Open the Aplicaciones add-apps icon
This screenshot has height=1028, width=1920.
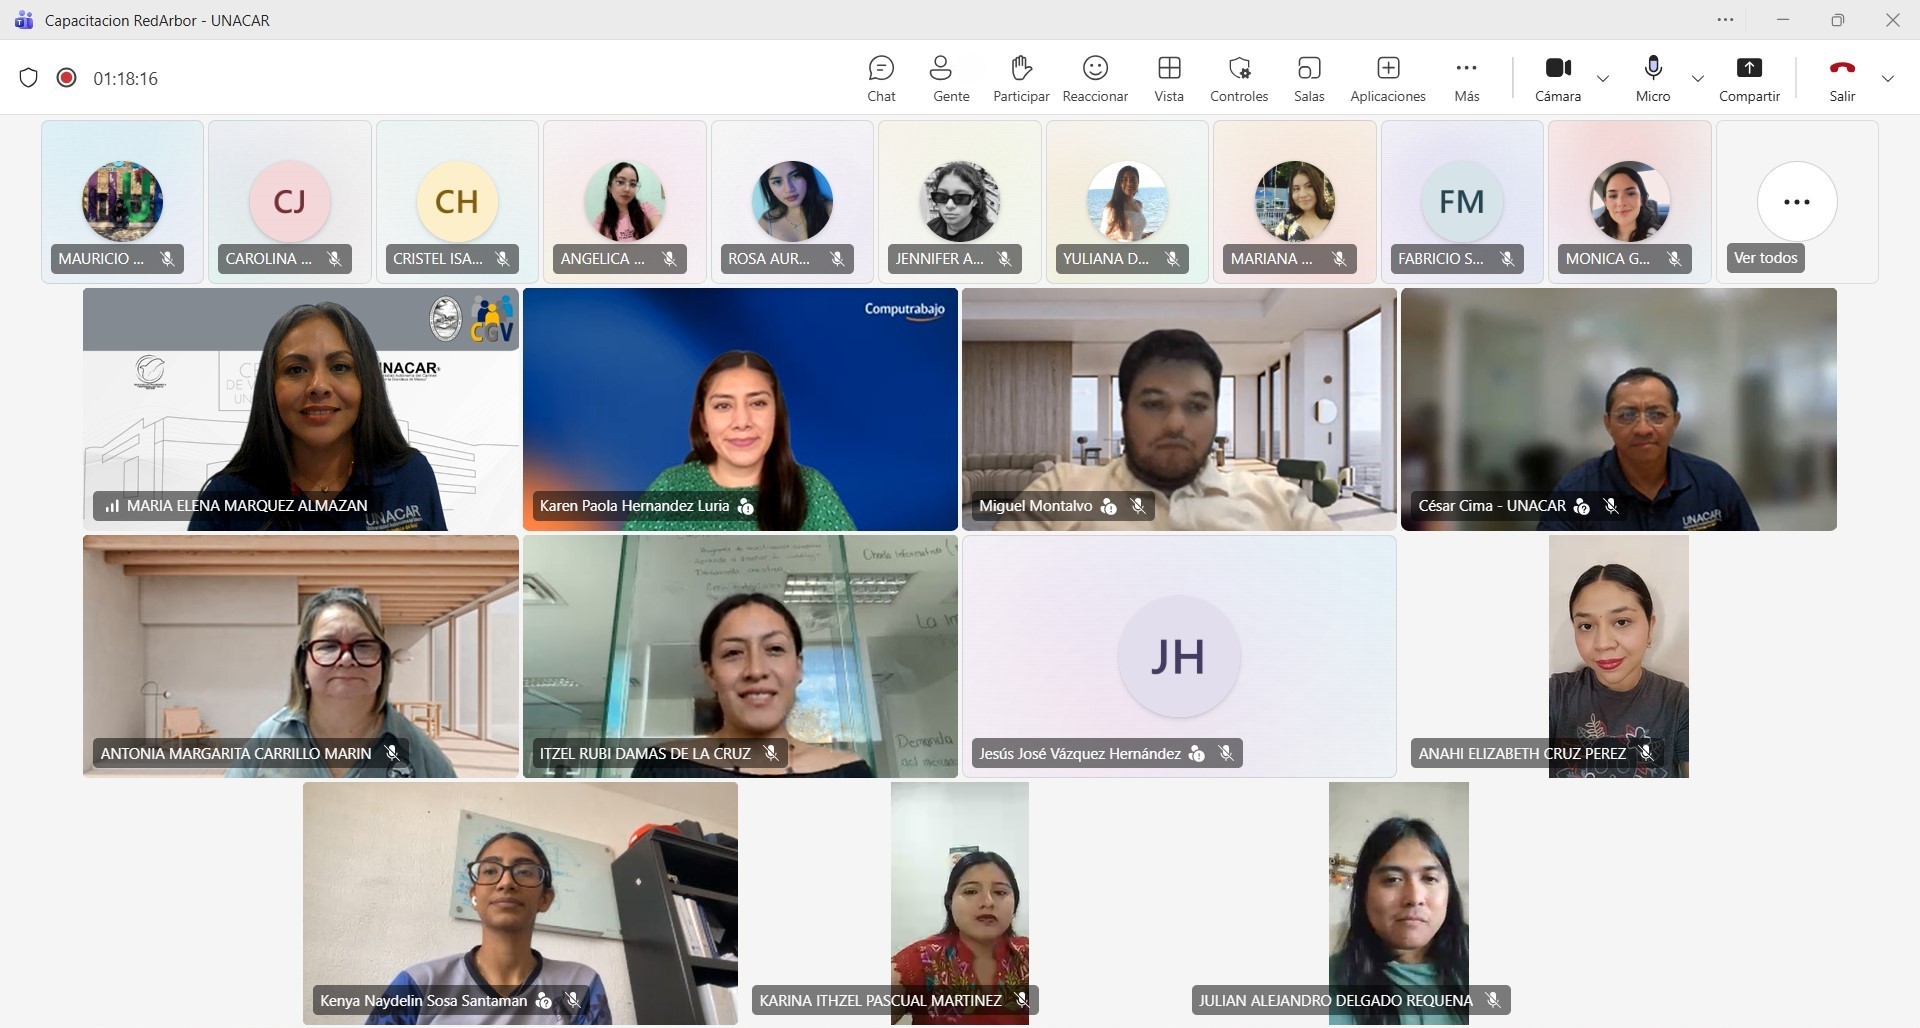coord(1387,78)
